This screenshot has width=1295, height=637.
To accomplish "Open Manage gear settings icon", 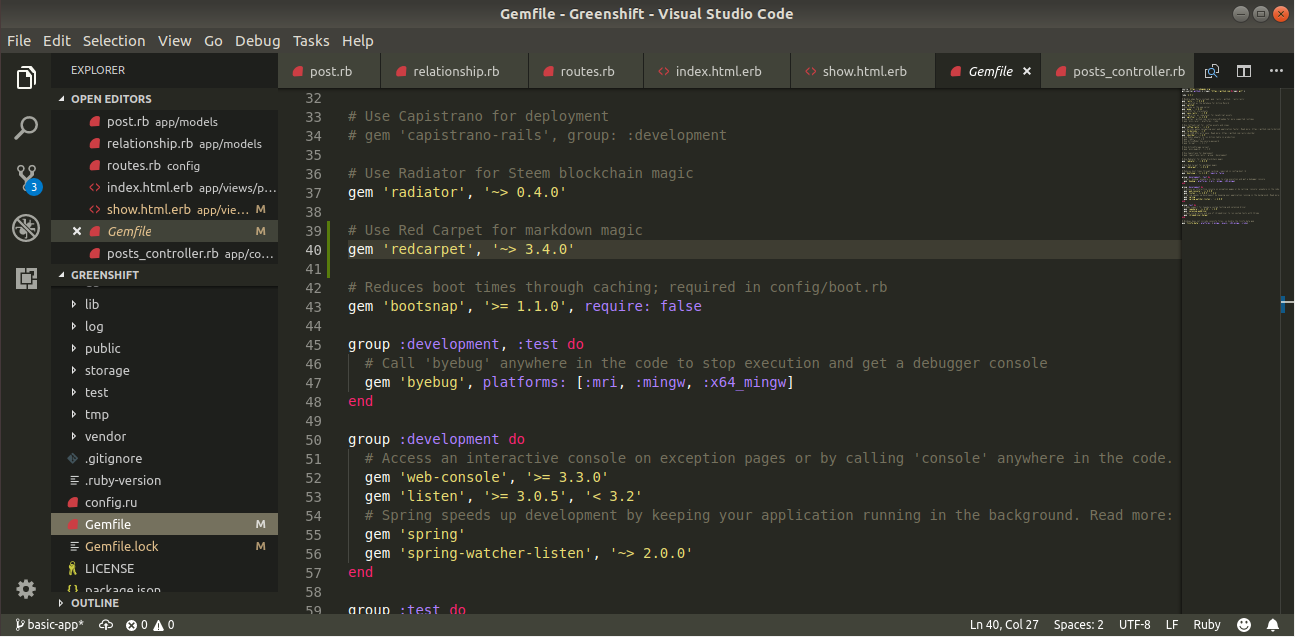I will (26, 589).
